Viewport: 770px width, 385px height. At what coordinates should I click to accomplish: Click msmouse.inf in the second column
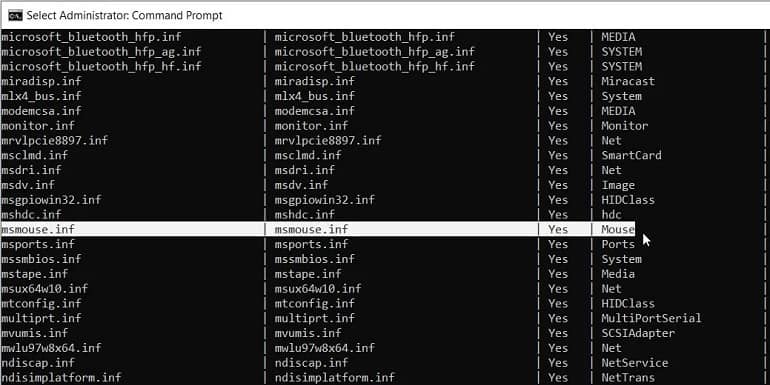coord(311,229)
